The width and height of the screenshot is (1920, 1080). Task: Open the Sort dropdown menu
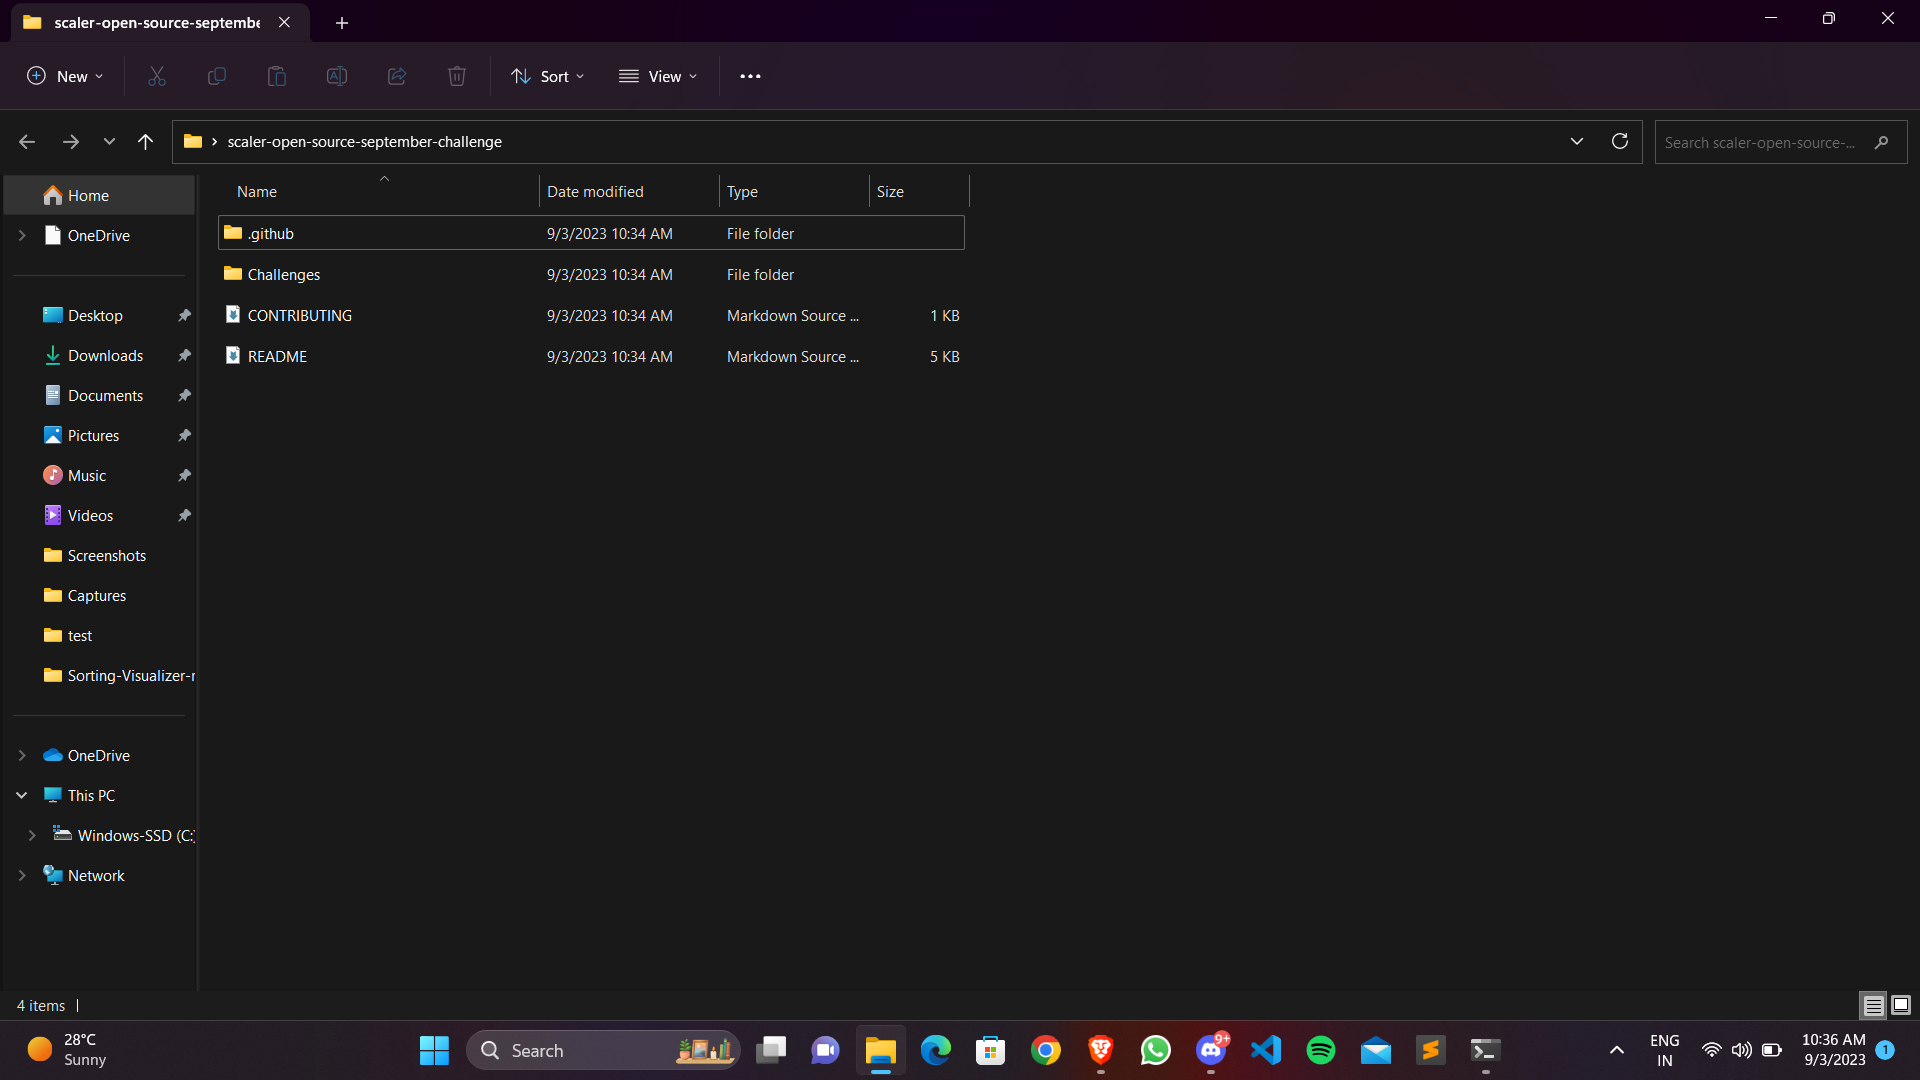[x=548, y=76]
